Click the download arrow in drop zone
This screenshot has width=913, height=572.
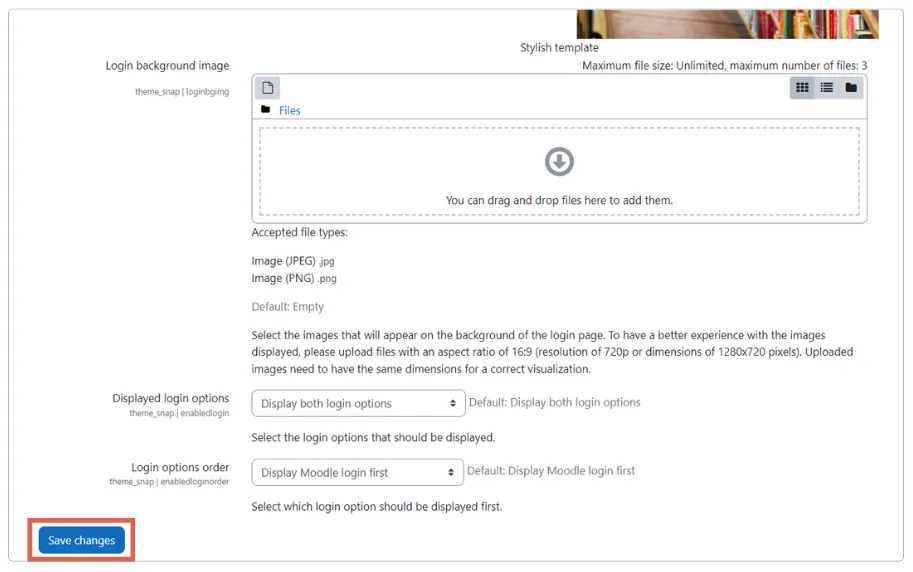point(559,161)
